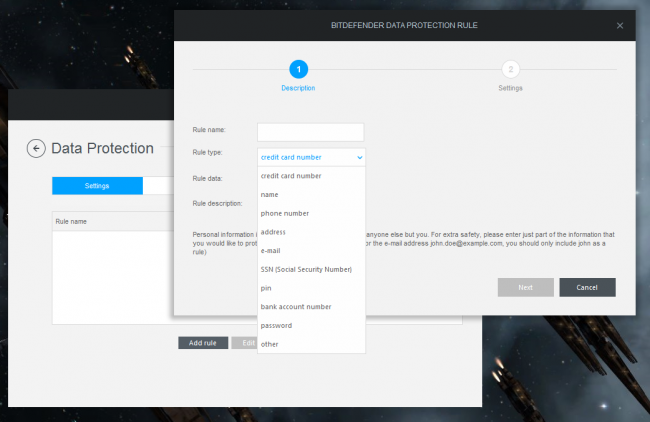Click the Edit button behind the dropdown
The width and height of the screenshot is (650, 422).
pyautogui.click(x=245, y=343)
